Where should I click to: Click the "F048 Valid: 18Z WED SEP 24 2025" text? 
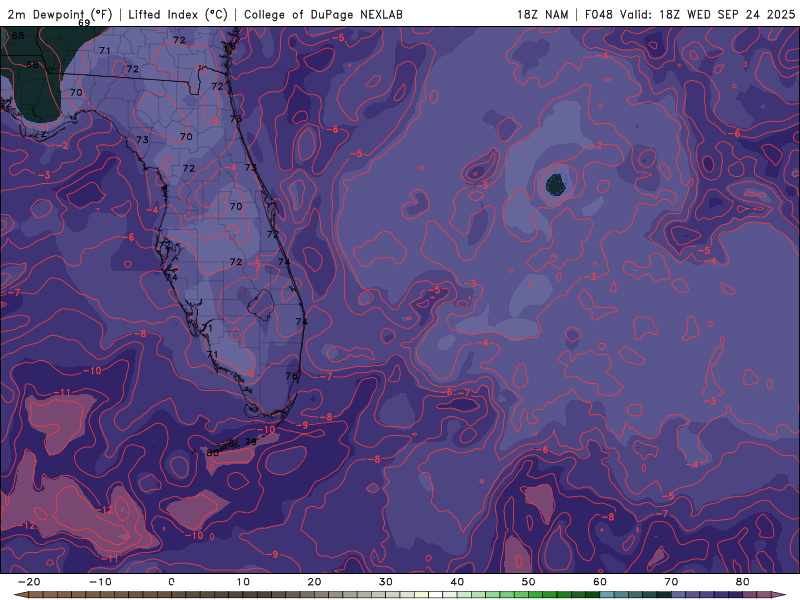(690, 14)
